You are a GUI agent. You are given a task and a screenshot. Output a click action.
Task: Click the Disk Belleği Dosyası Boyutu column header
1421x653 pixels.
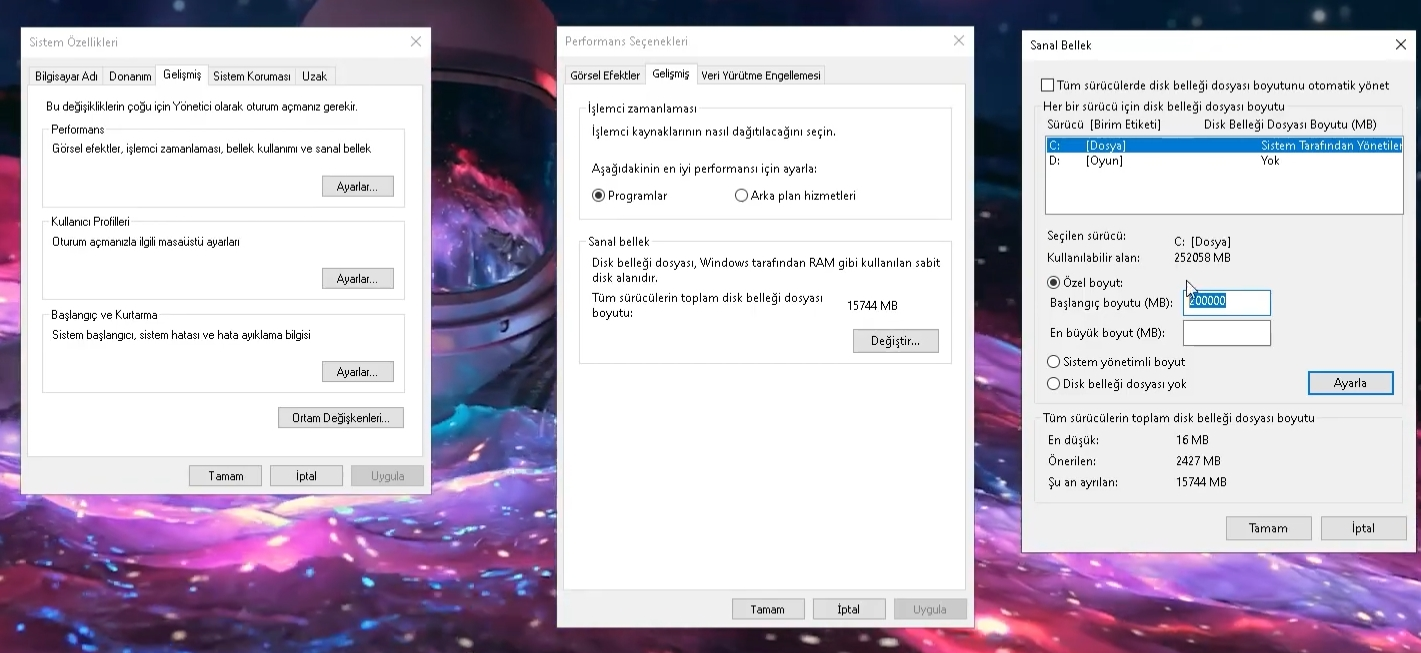click(1290, 124)
